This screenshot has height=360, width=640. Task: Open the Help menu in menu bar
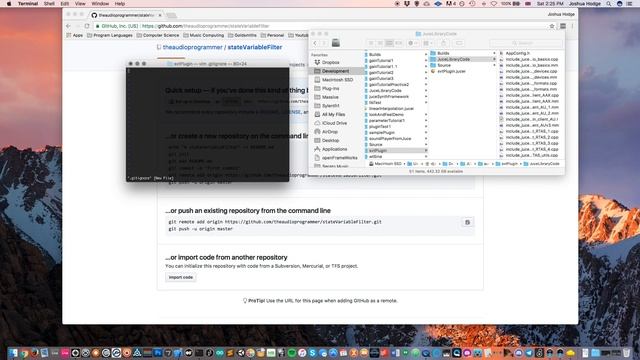coord(120,3)
